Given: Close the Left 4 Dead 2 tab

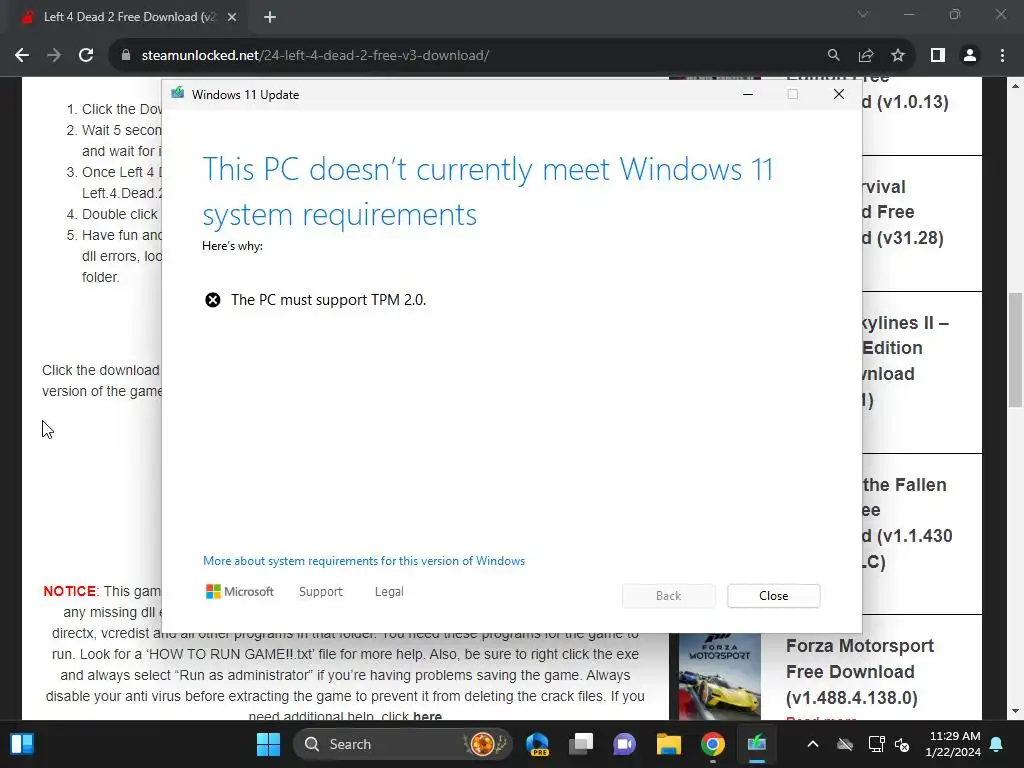Looking at the screenshot, I should (x=232, y=18).
